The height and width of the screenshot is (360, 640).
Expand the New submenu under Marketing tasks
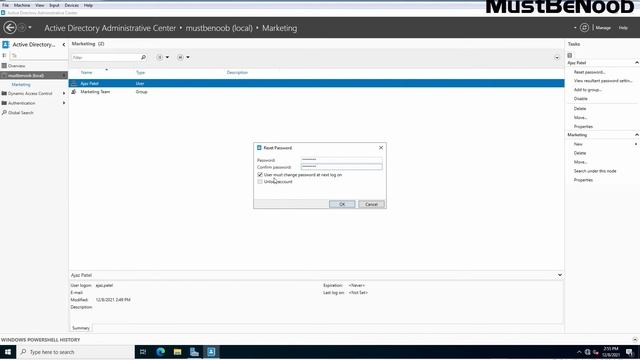[636, 144]
